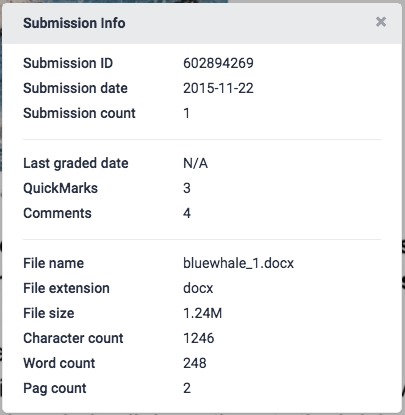Click the QuickMarks label
The height and width of the screenshot is (415, 405).
point(60,188)
